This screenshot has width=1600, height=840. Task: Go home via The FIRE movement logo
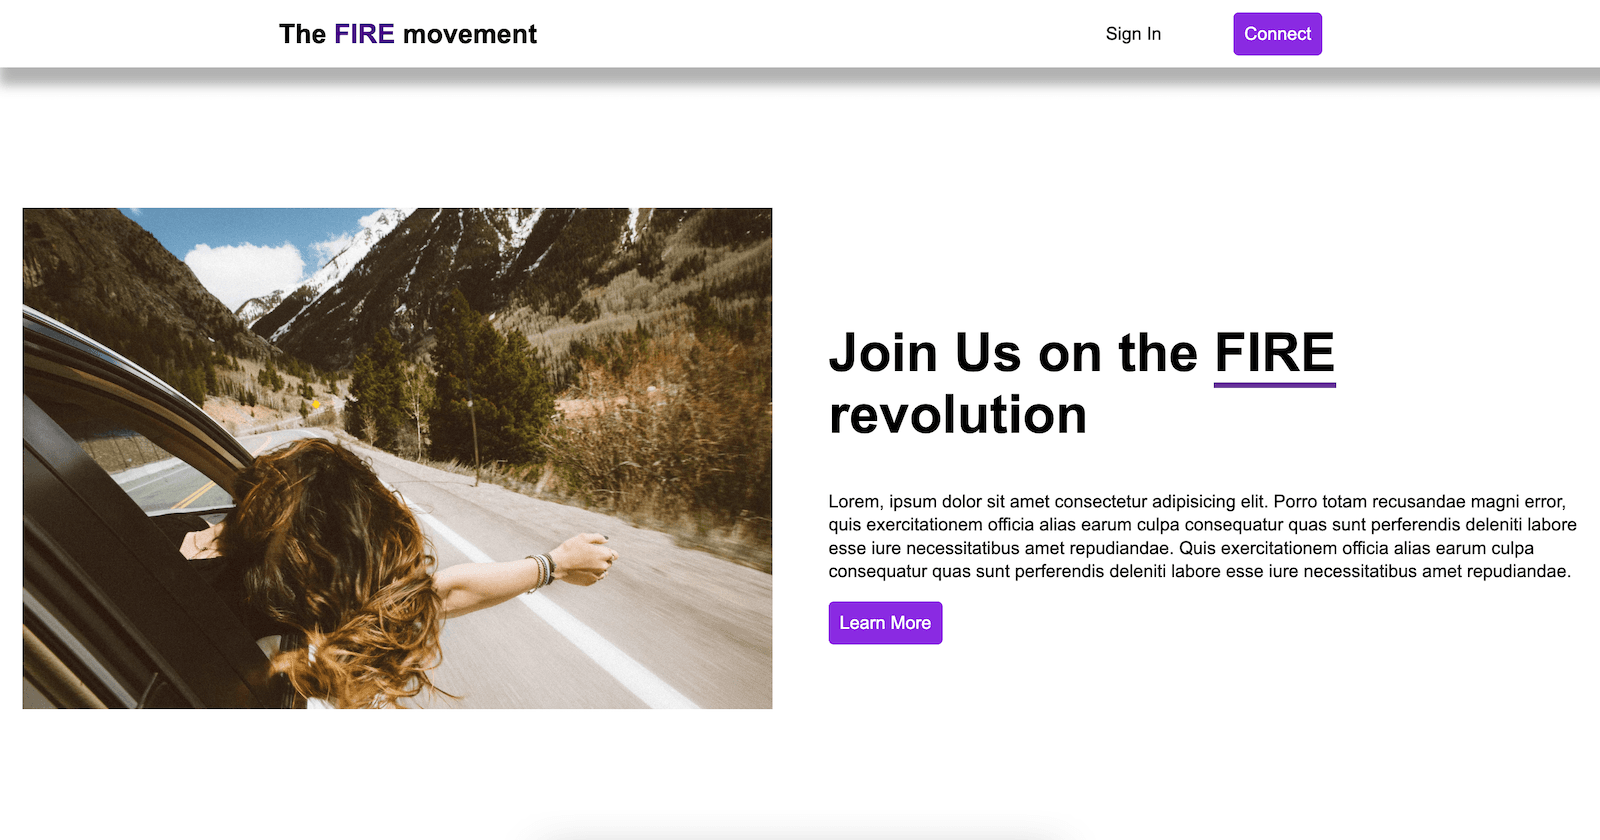tap(408, 34)
